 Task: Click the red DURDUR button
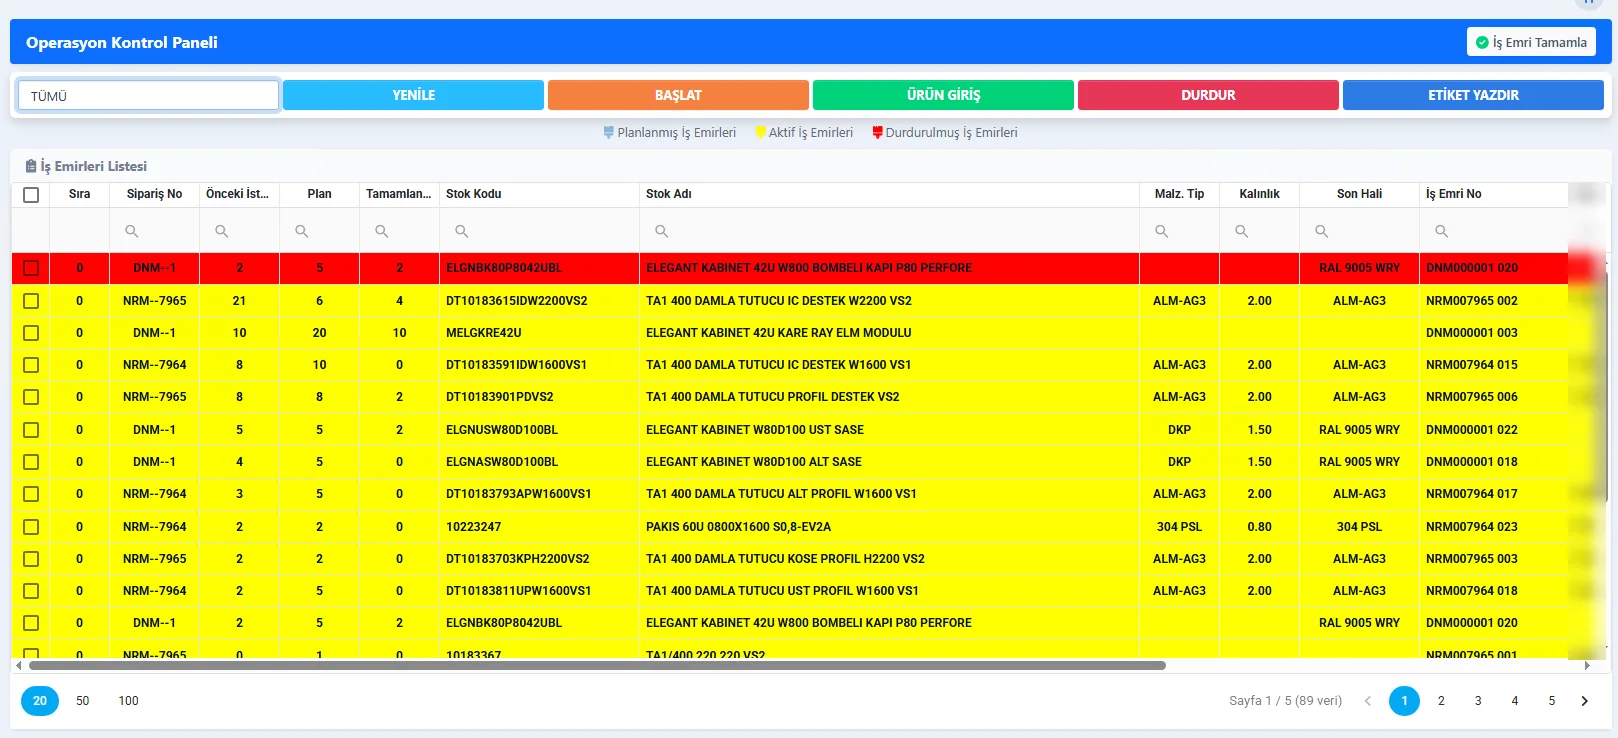coord(1208,95)
